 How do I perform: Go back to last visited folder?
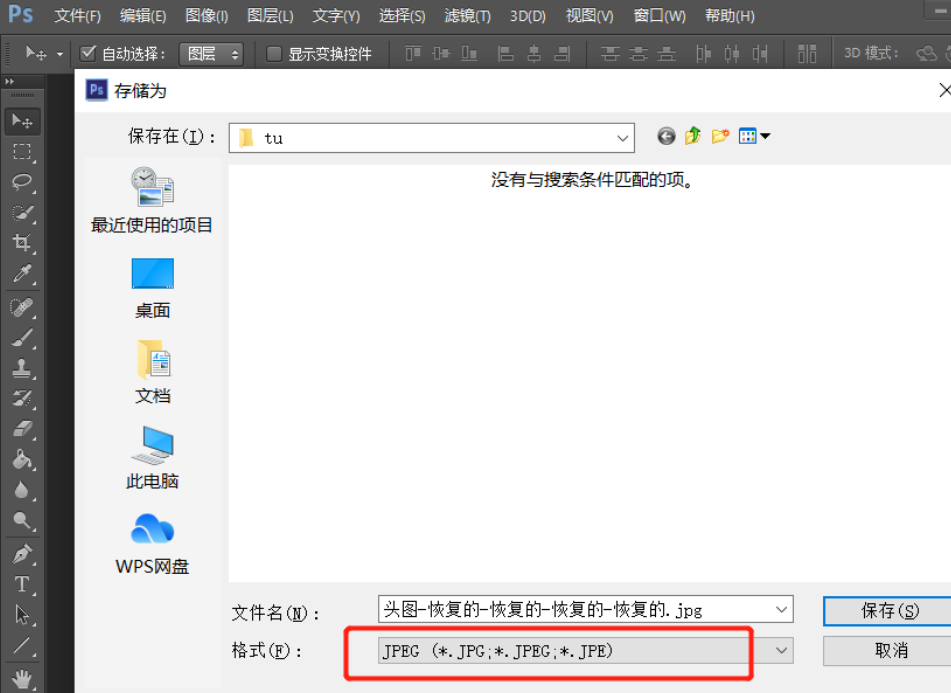pyautogui.click(x=666, y=136)
